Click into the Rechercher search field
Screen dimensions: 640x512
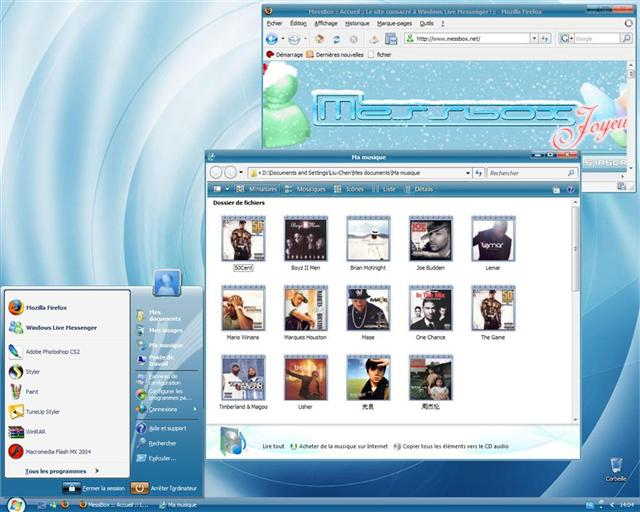527,173
